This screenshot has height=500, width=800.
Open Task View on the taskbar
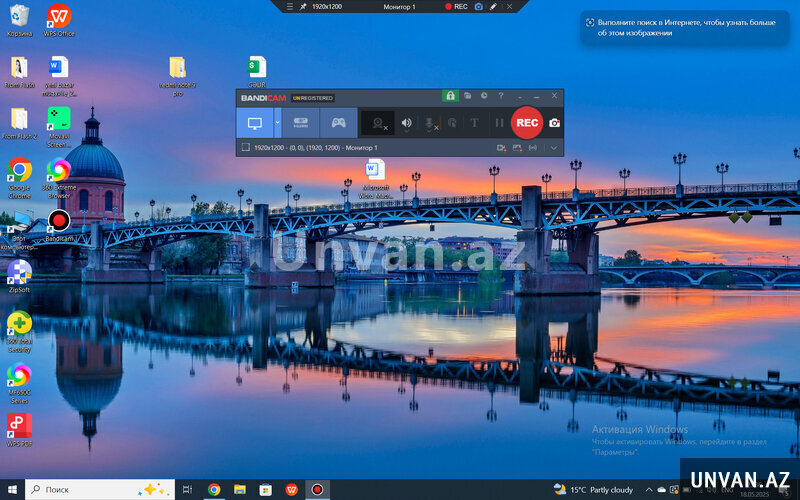point(187,489)
